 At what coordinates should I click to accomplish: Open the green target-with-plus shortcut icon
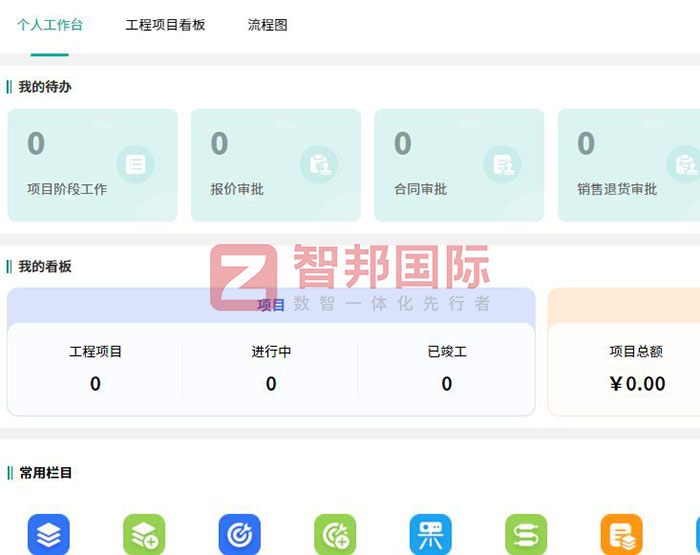[335, 535]
